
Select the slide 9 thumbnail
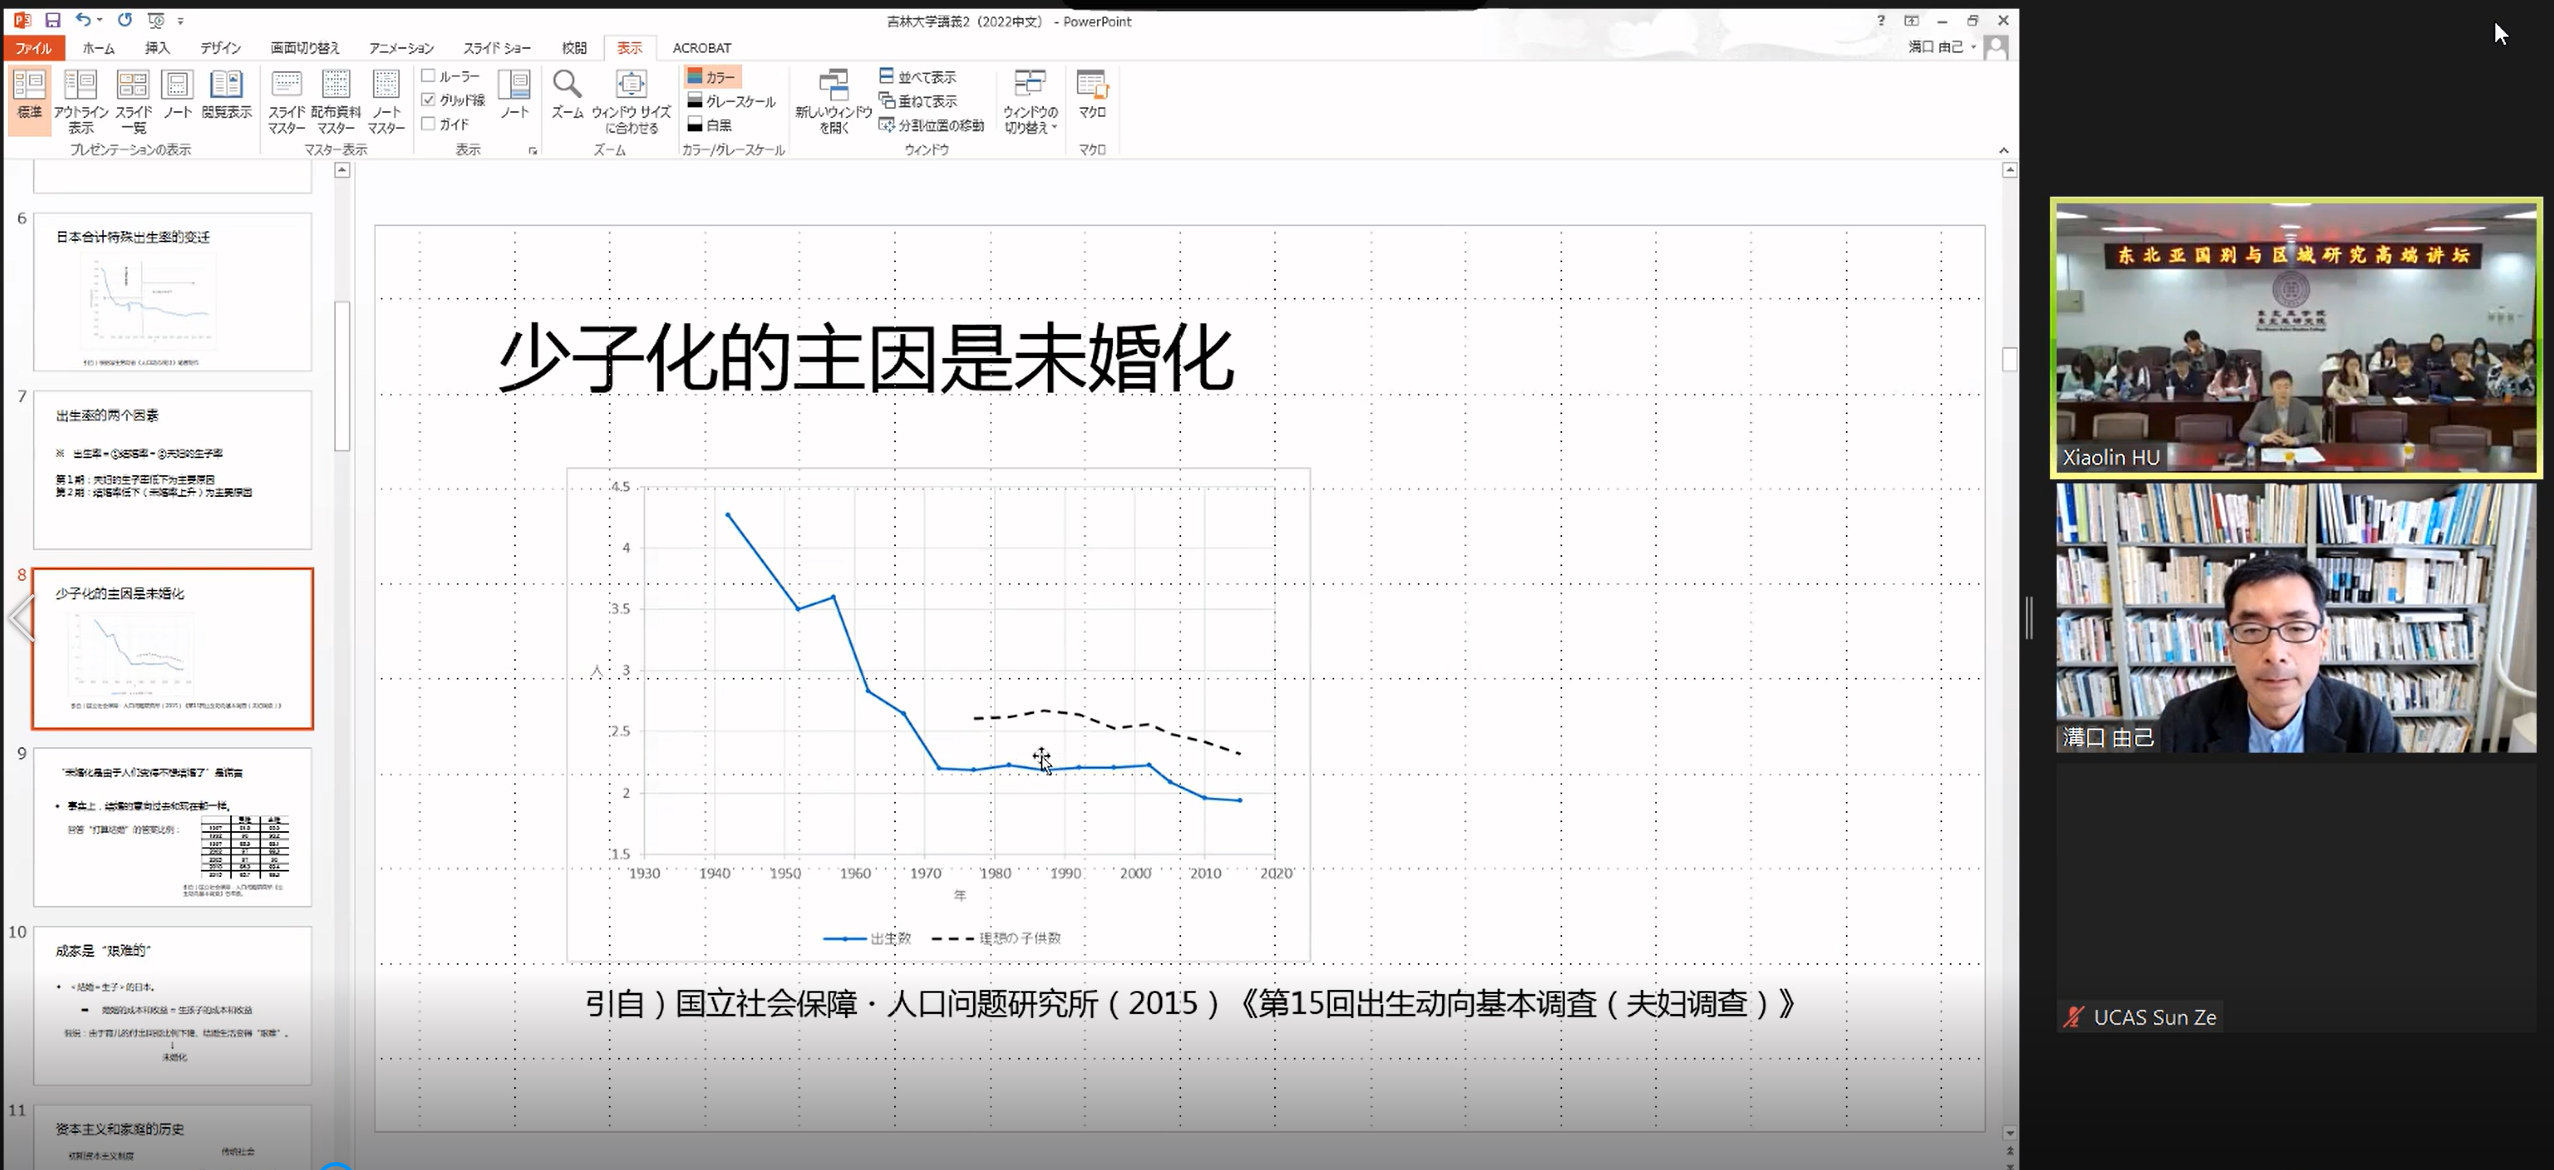pyautogui.click(x=172, y=827)
